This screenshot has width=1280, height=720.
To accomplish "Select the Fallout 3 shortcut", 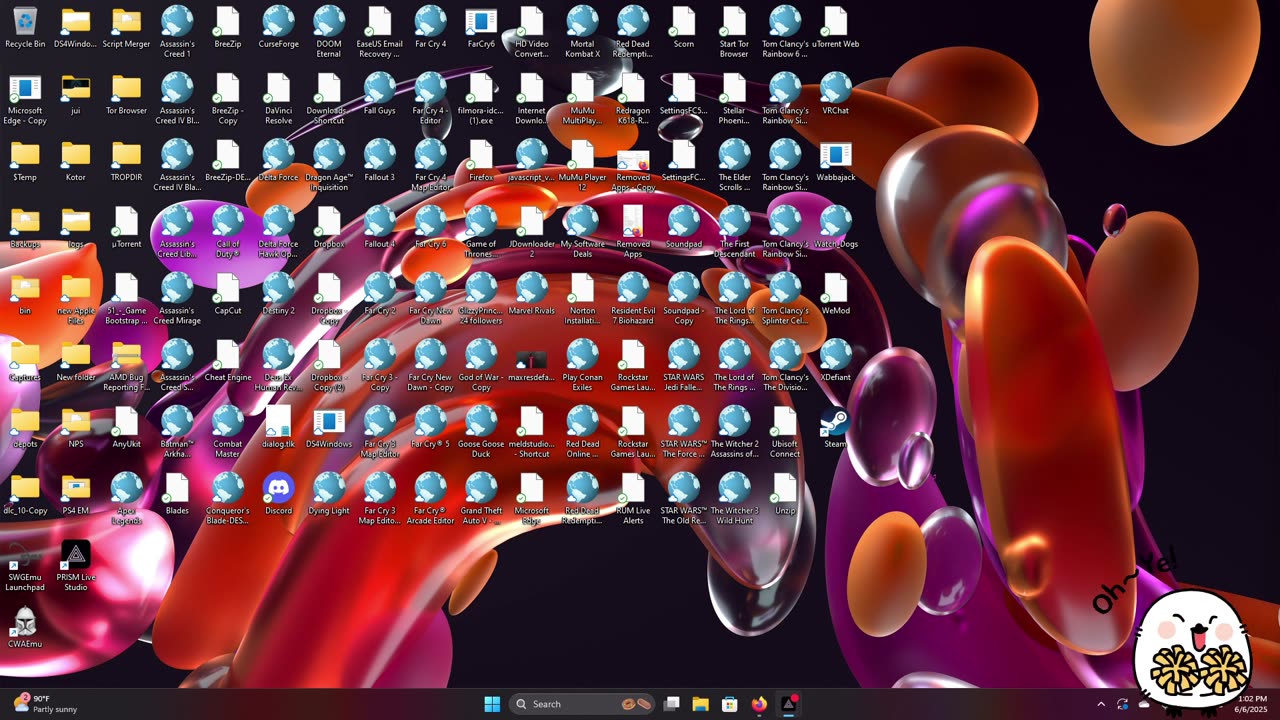I will (x=380, y=162).
